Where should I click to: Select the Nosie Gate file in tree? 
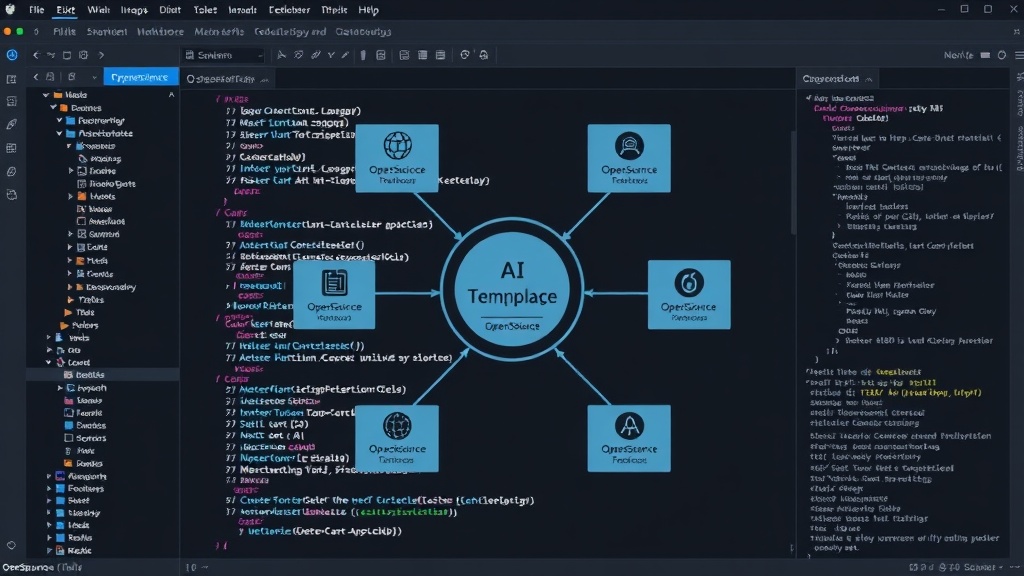(x=106, y=184)
